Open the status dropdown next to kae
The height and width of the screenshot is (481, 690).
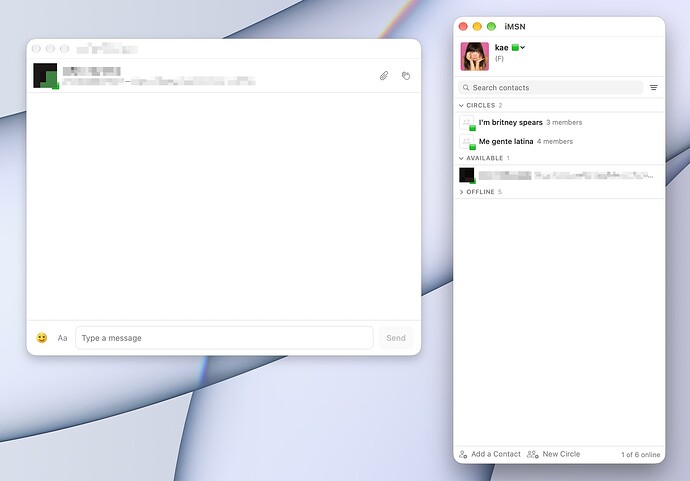point(518,48)
